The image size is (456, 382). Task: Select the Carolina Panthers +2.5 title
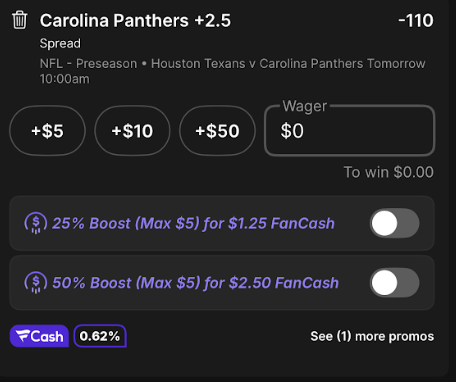[135, 21]
